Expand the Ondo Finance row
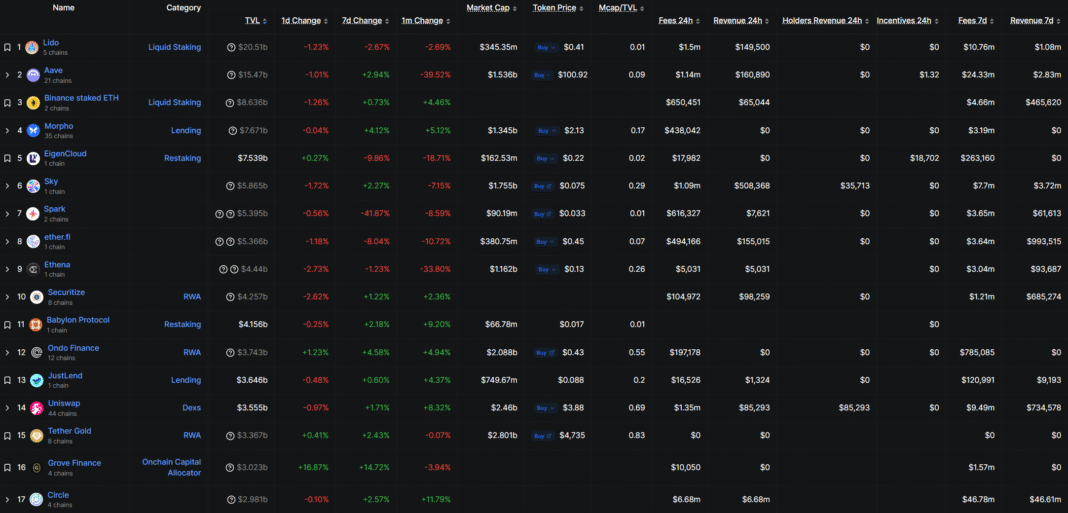The image size is (1068, 513). pos(7,352)
